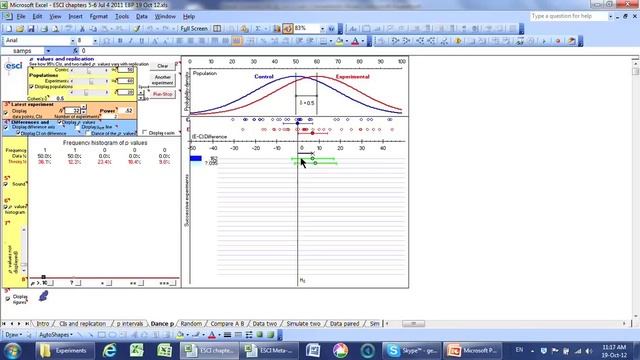Click the Fill Color paint bucket icon
This screenshot has width=640, height=360.
coord(339,41)
